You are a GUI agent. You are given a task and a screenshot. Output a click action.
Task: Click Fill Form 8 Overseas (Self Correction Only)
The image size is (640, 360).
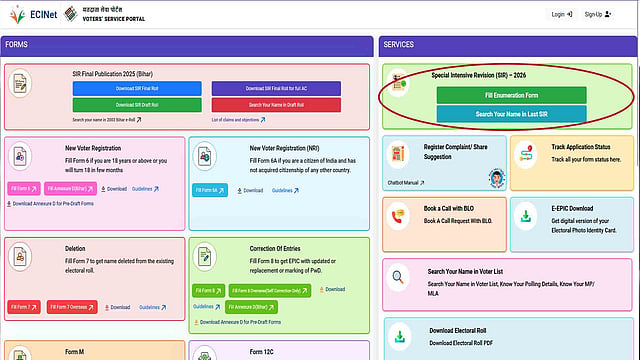[270, 291]
